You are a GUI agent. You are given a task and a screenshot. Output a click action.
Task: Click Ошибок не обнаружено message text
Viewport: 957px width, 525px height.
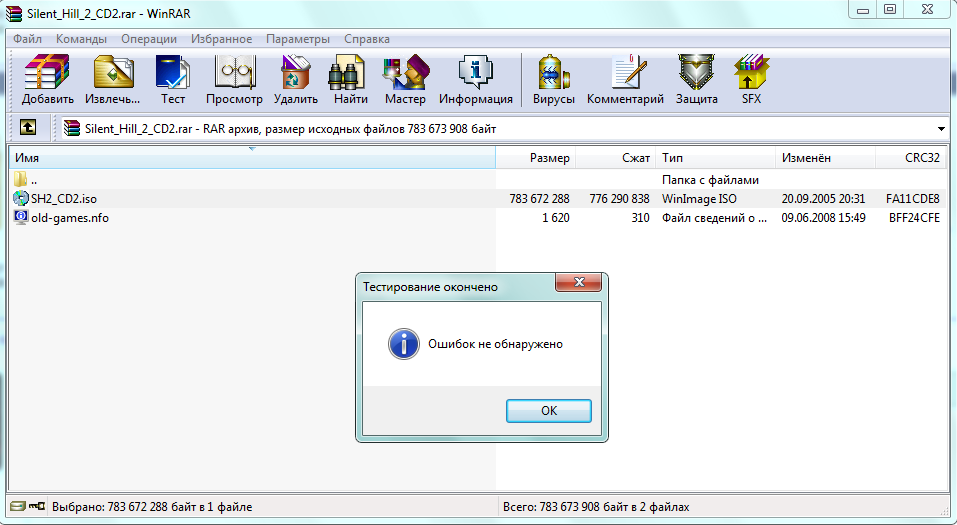[496, 344]
